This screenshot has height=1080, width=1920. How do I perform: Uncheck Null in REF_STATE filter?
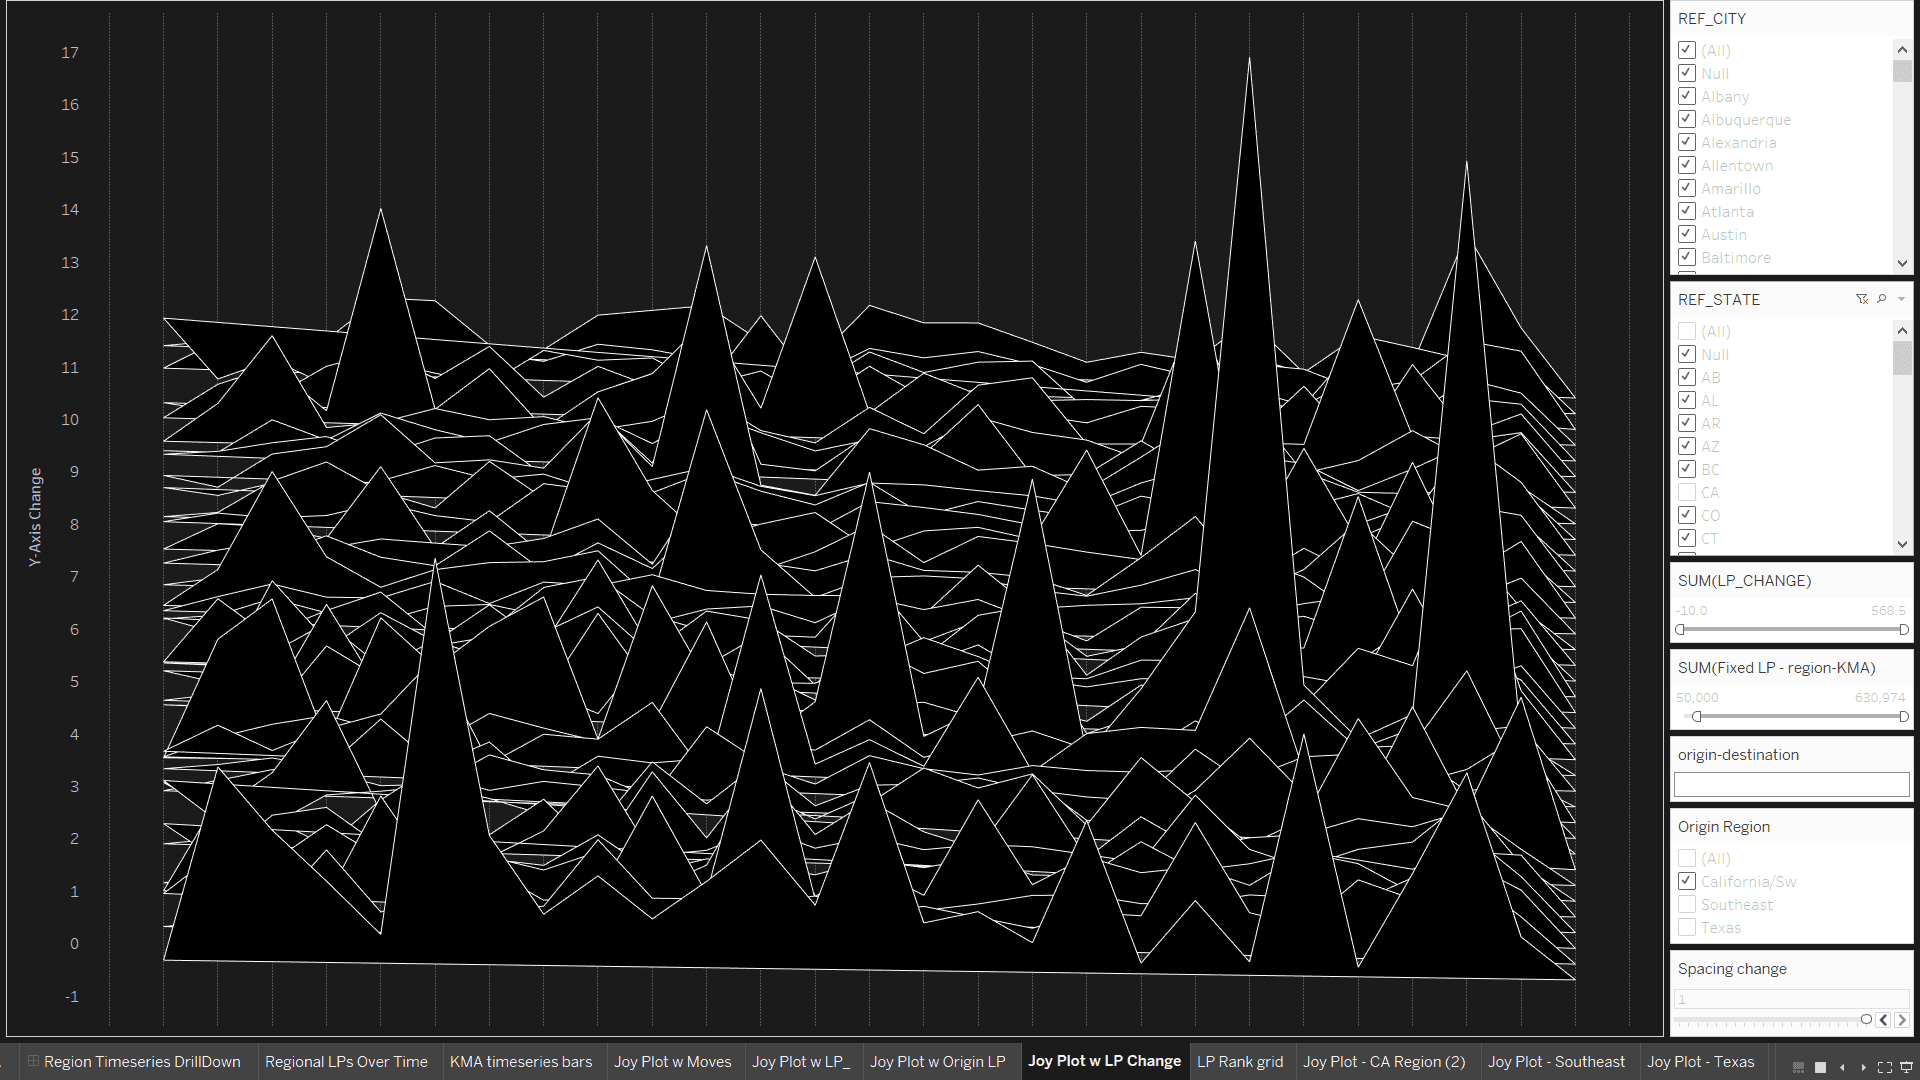pos(1687,354)
